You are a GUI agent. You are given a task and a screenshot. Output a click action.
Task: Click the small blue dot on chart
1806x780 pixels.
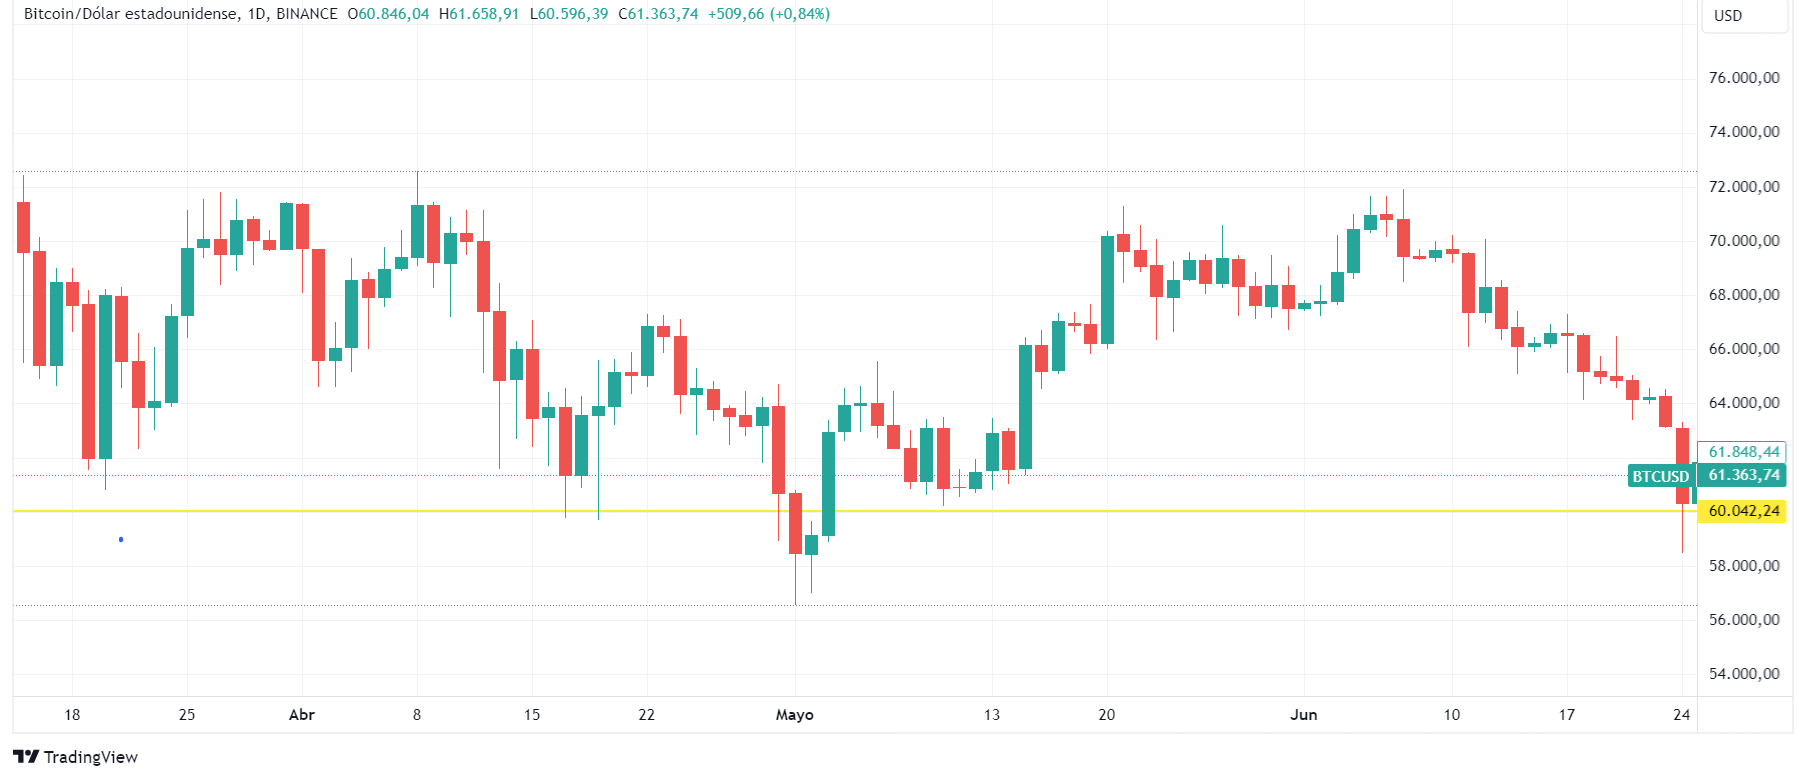pyautogui.click(x=121, y=540)
